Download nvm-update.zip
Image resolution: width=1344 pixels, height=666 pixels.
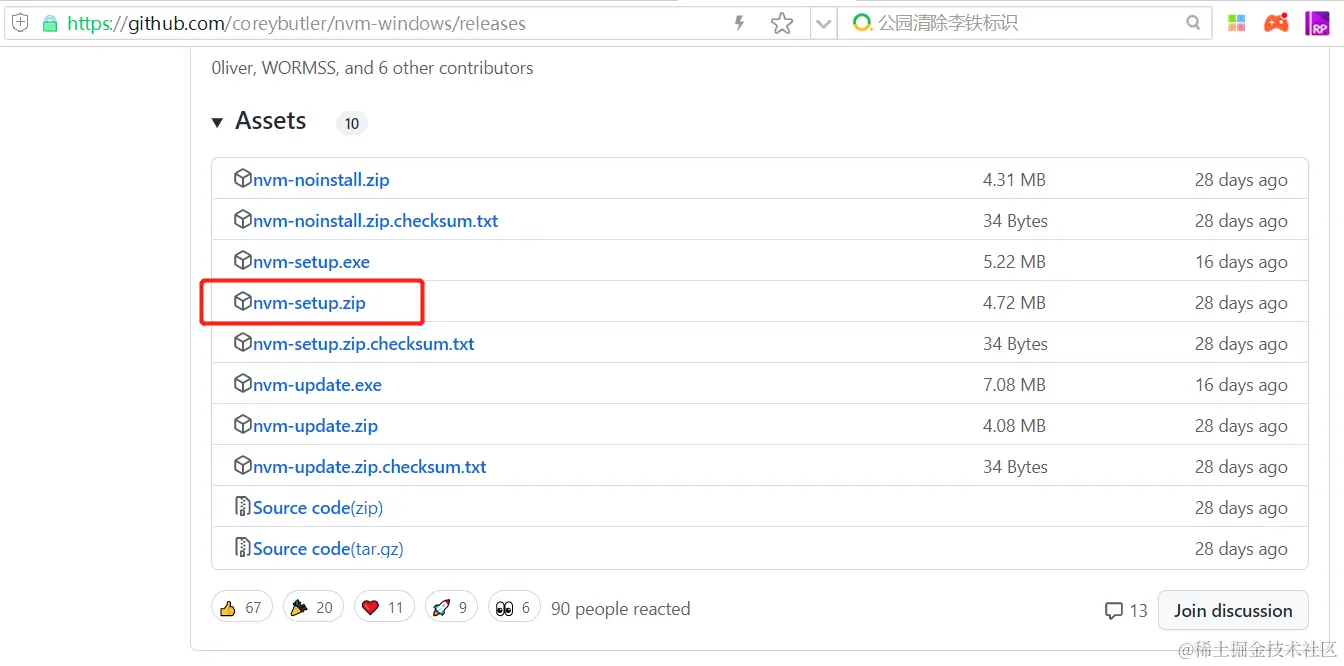pyautogui.click(x=315, y=426)
